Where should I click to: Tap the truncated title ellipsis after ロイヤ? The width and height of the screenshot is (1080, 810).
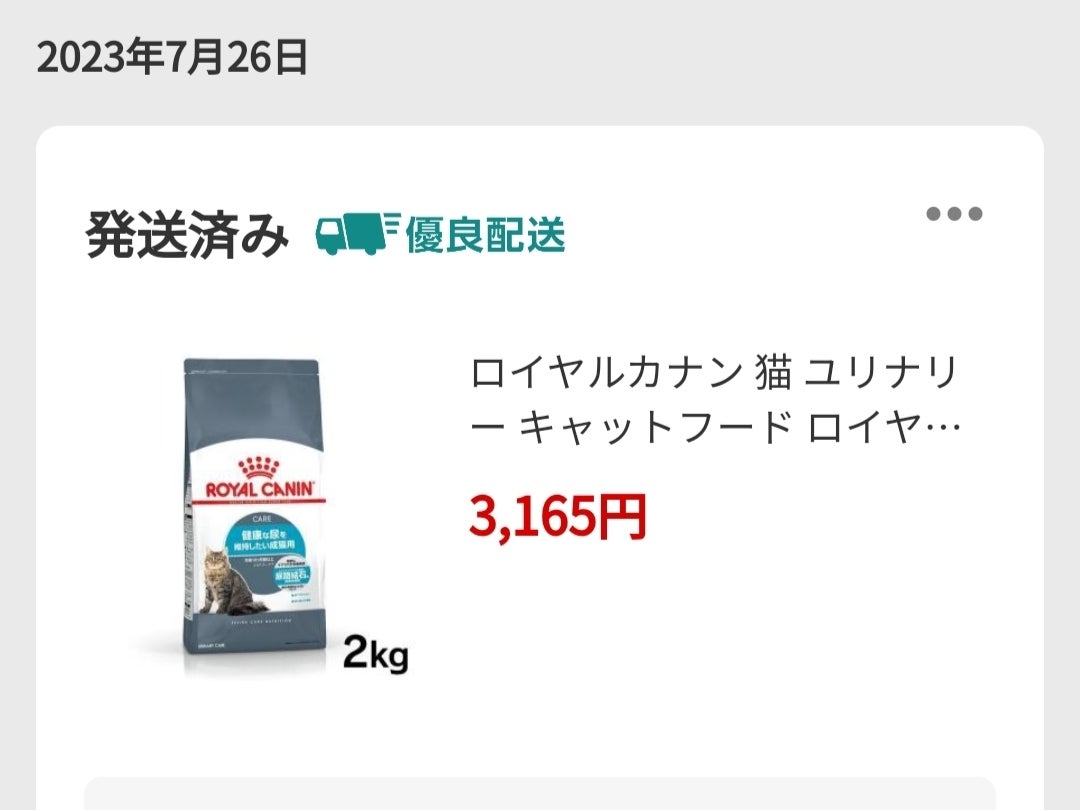[x=943, y=428]
